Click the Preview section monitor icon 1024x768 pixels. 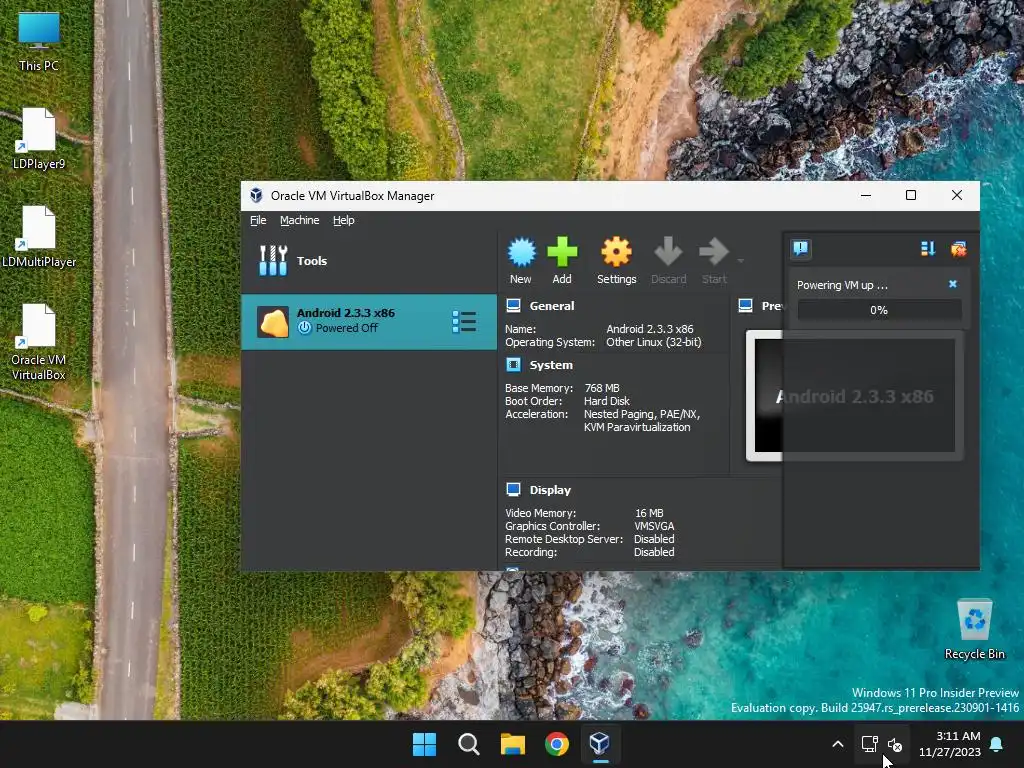click(x=745, y=306)
